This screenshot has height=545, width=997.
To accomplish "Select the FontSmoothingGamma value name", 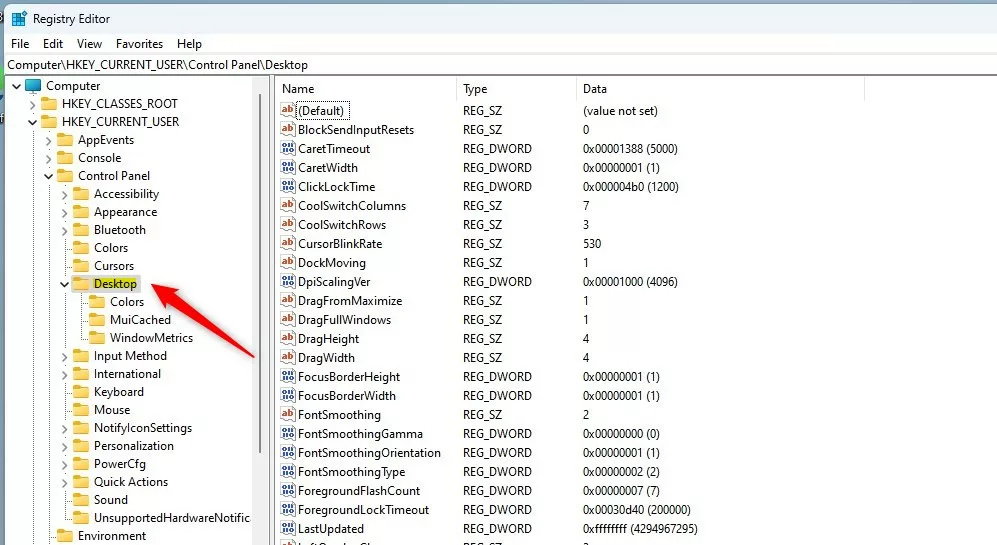I will [361, 434].
